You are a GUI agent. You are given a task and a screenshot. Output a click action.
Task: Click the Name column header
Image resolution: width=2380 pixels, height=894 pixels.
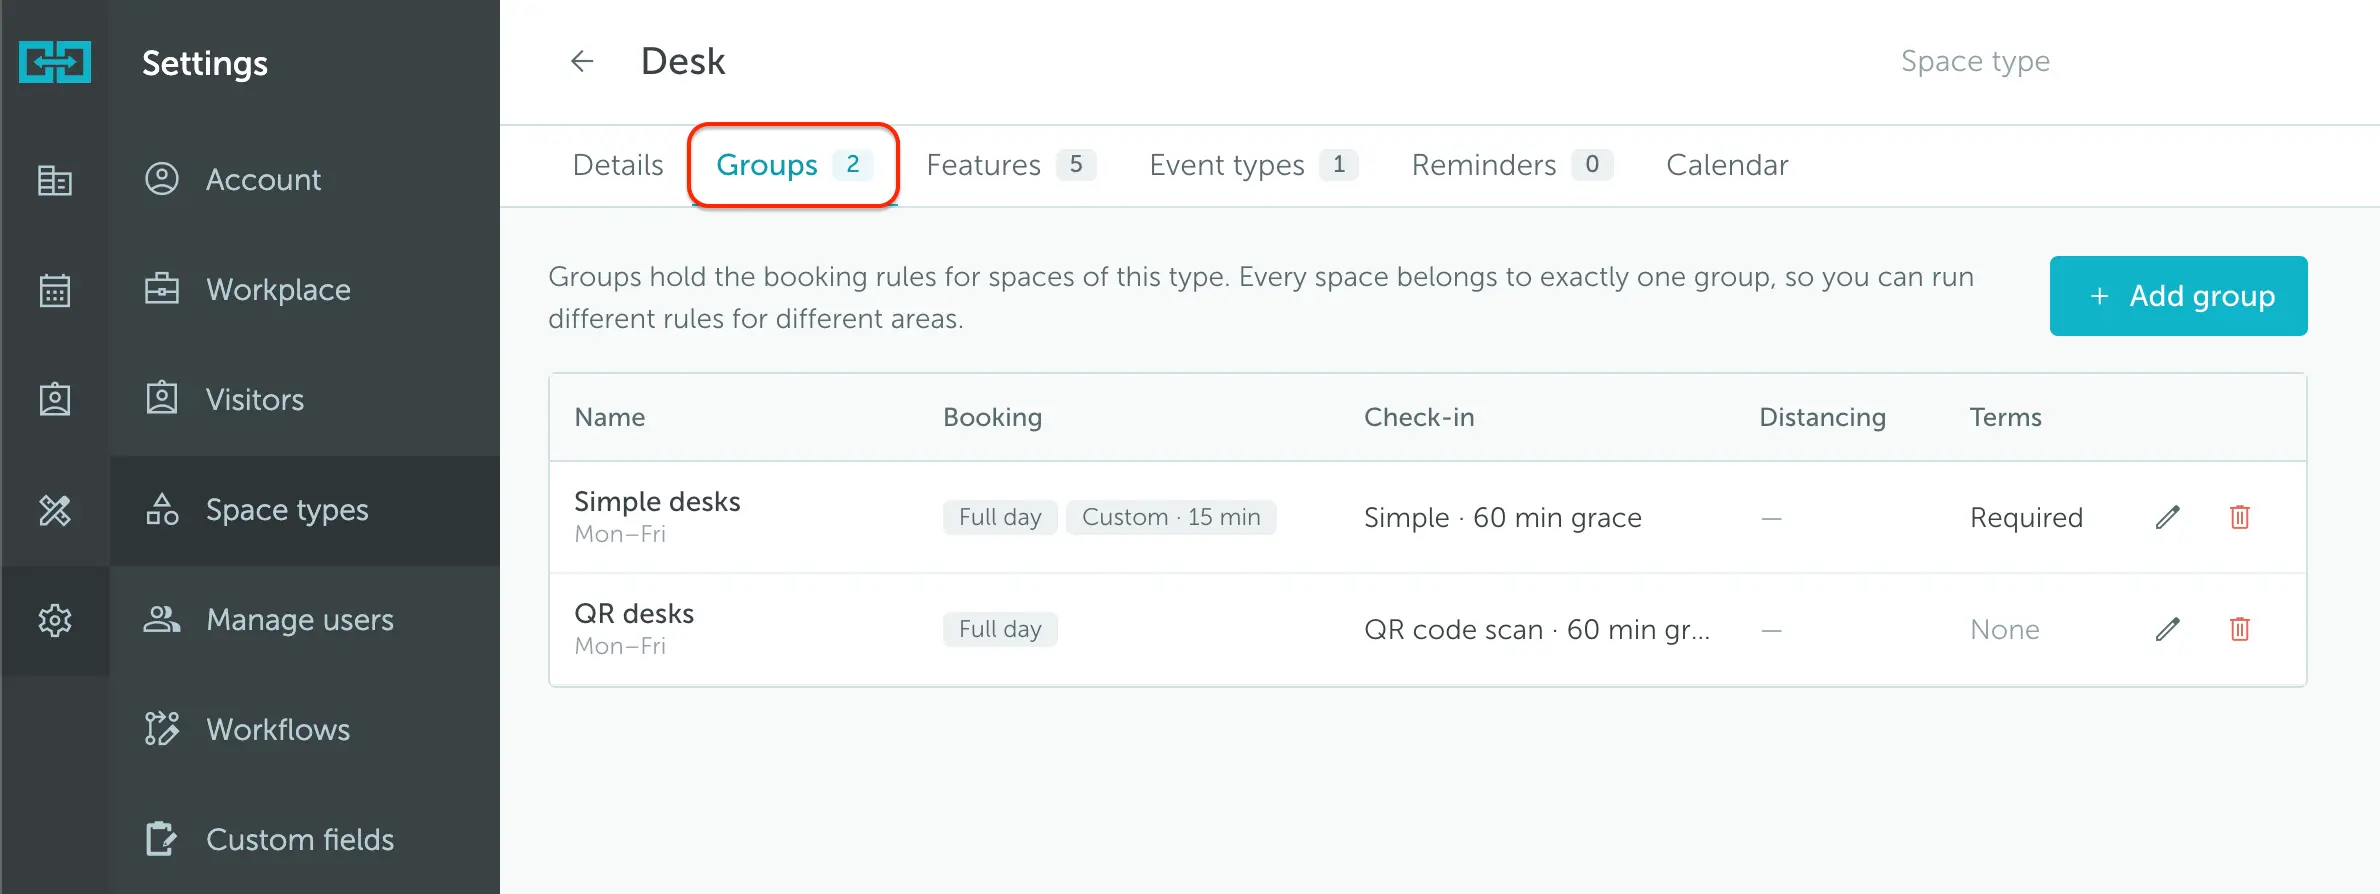pos(610,417)
